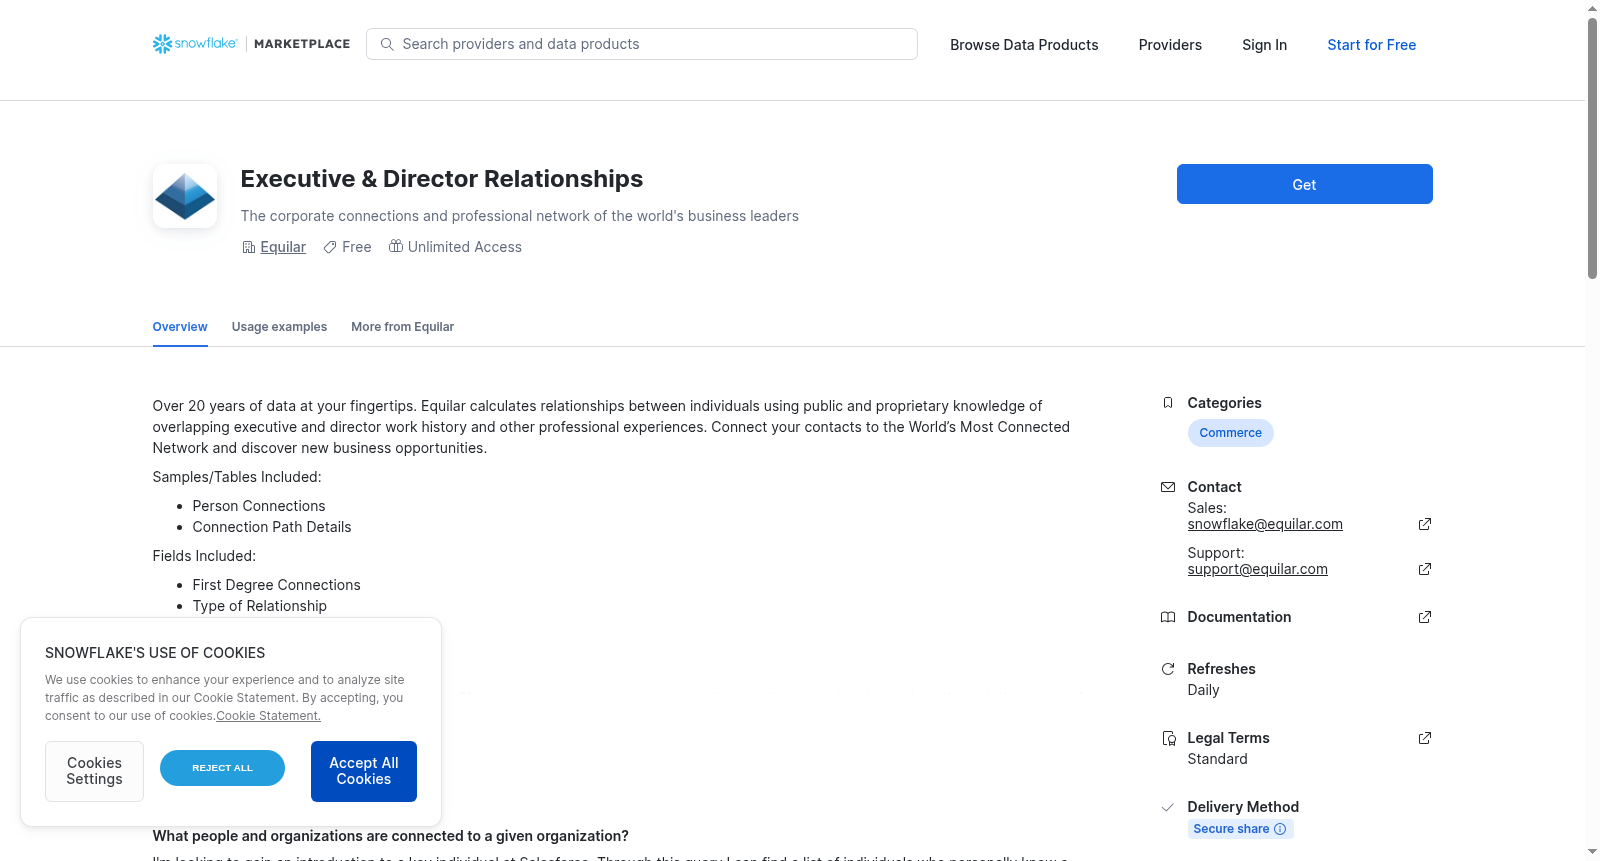Click the search magnifier icon

coord(387,44)
